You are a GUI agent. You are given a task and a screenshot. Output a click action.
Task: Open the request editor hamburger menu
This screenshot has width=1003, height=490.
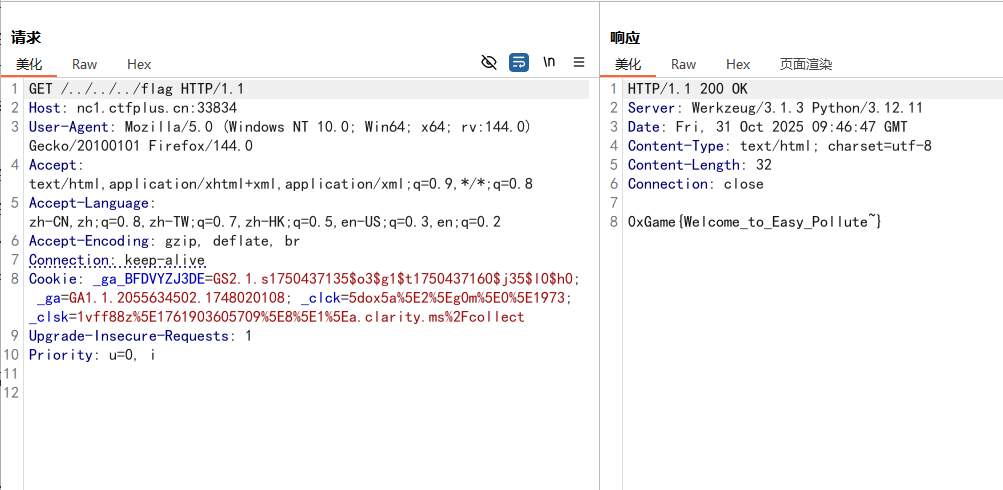pyautogui.click(x=579, y=62)
